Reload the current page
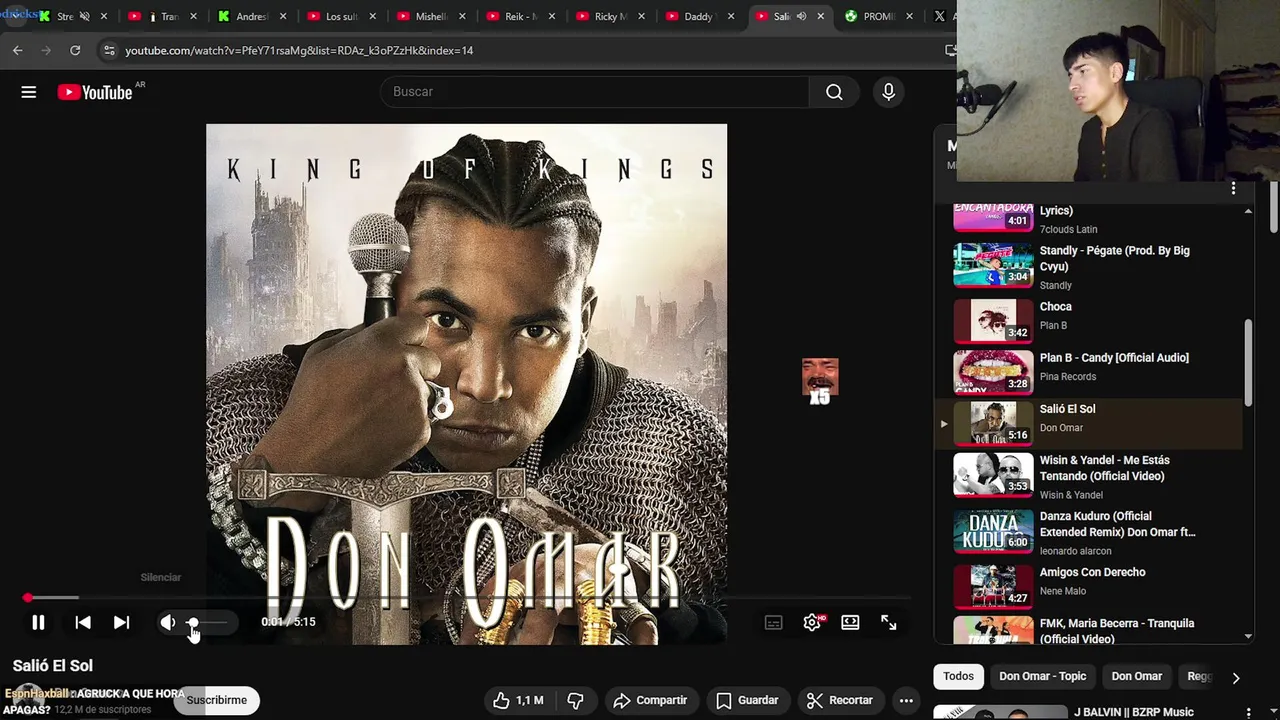The image size is (1280, 720). coord(75,50)
